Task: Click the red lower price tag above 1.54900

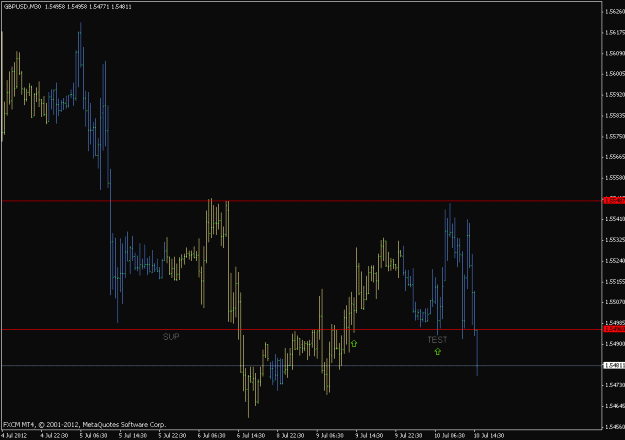Action: tap(614, 329)
